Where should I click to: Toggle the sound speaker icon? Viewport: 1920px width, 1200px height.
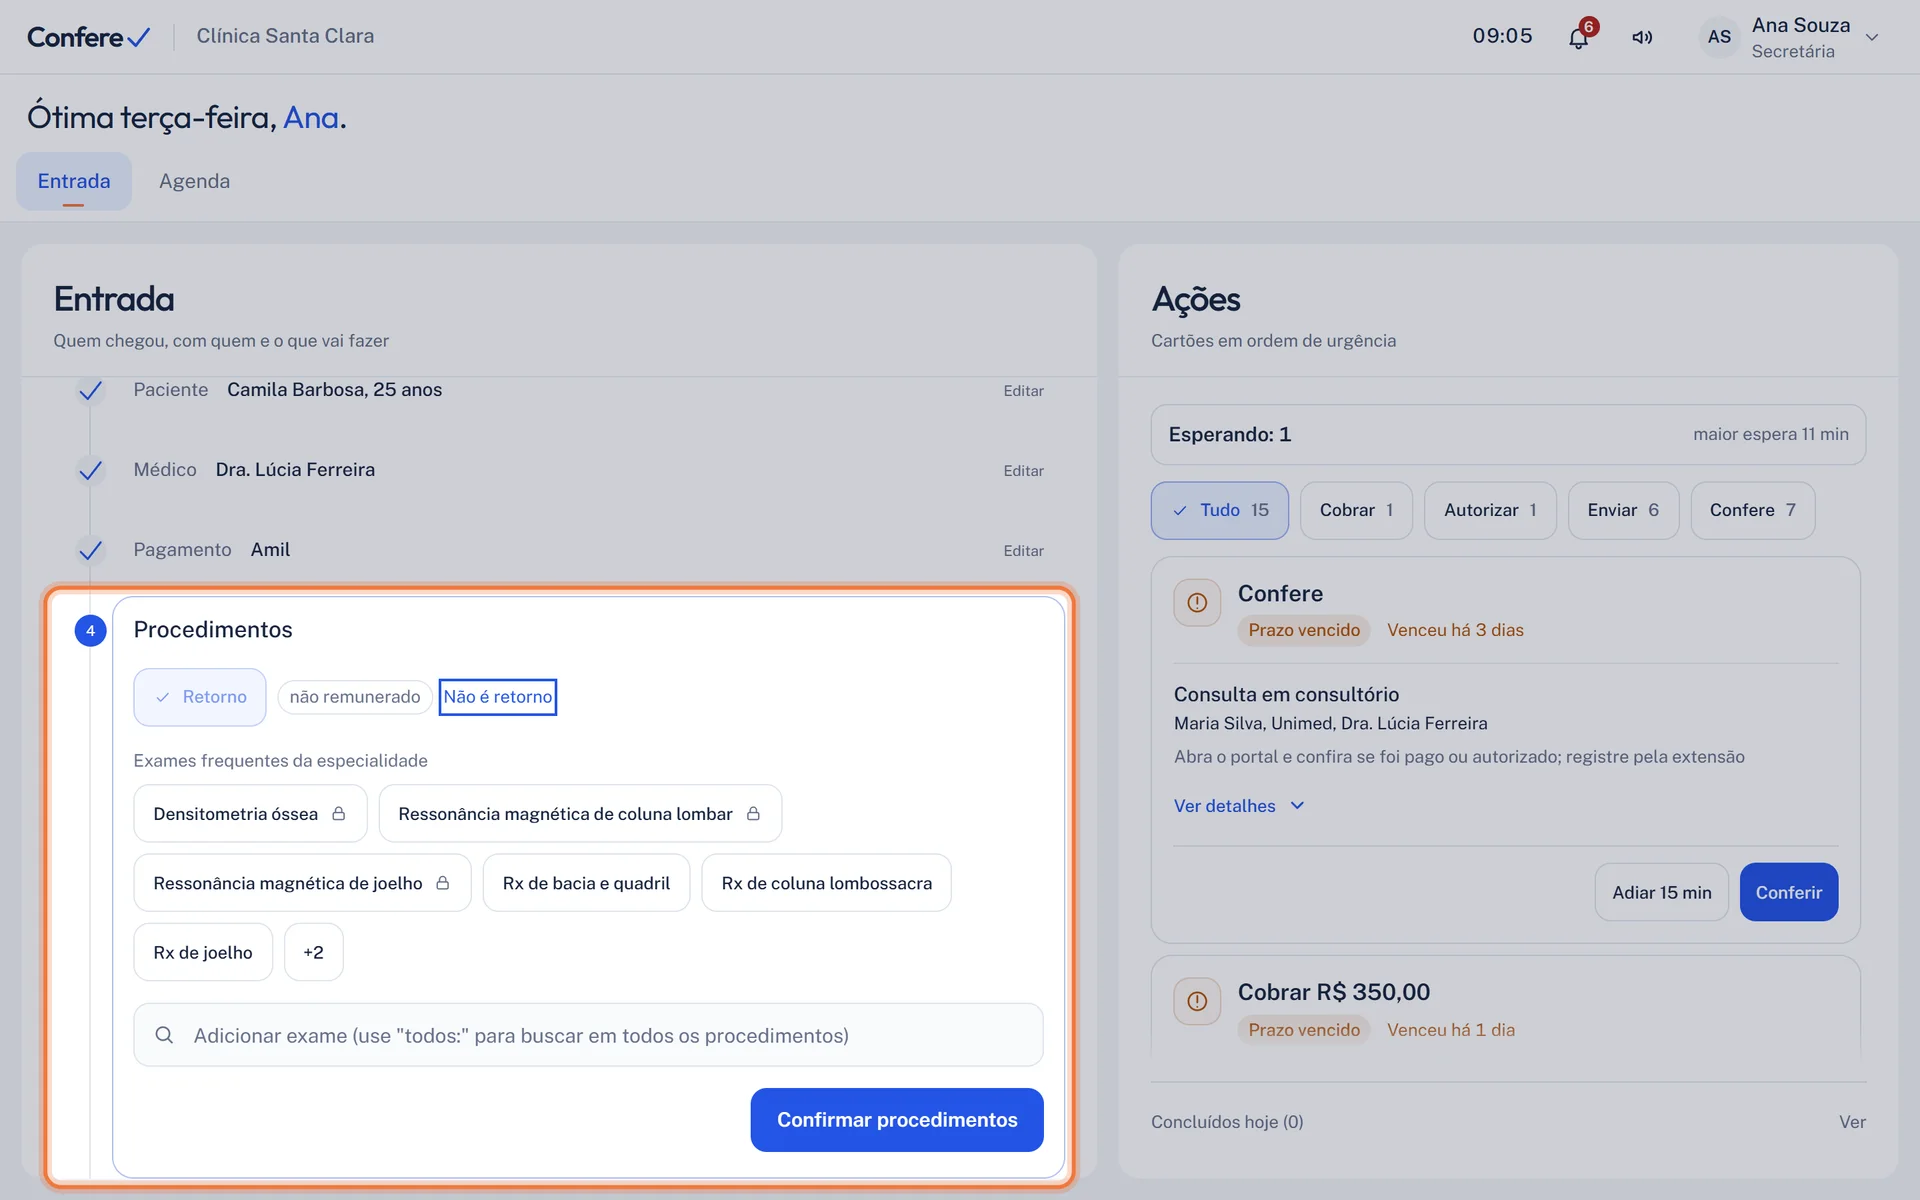[x=1642, y=37]
